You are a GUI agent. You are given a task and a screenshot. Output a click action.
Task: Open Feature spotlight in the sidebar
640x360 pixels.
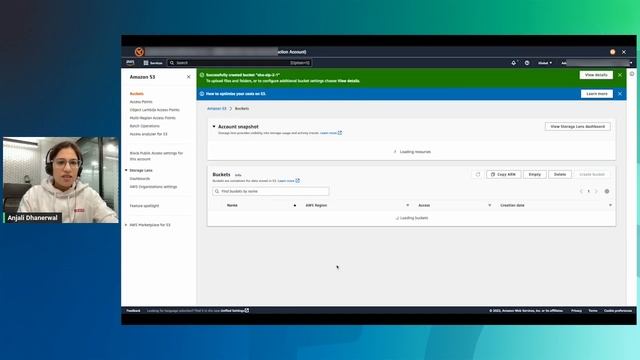click(144, 206)
